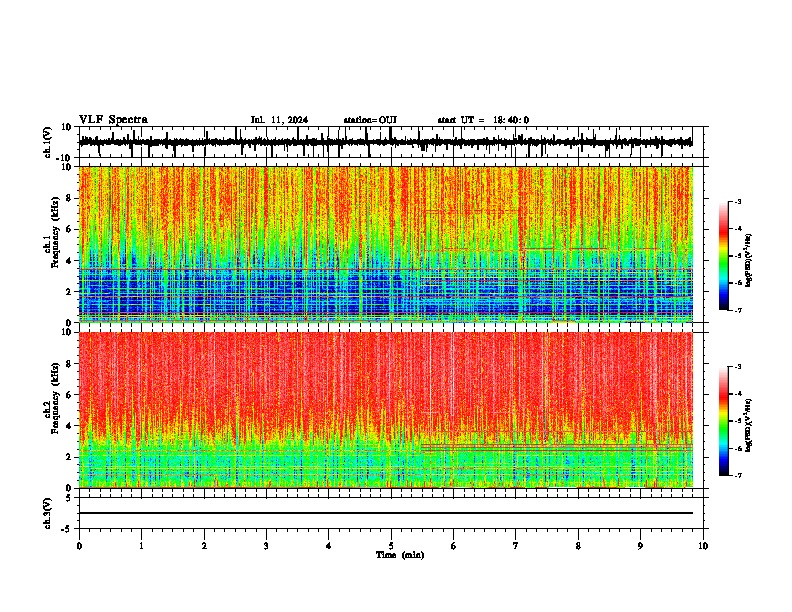Click the "ch.1(V)" axis label
This screenshot has height=612, width=792.
[x=48, y=142]
